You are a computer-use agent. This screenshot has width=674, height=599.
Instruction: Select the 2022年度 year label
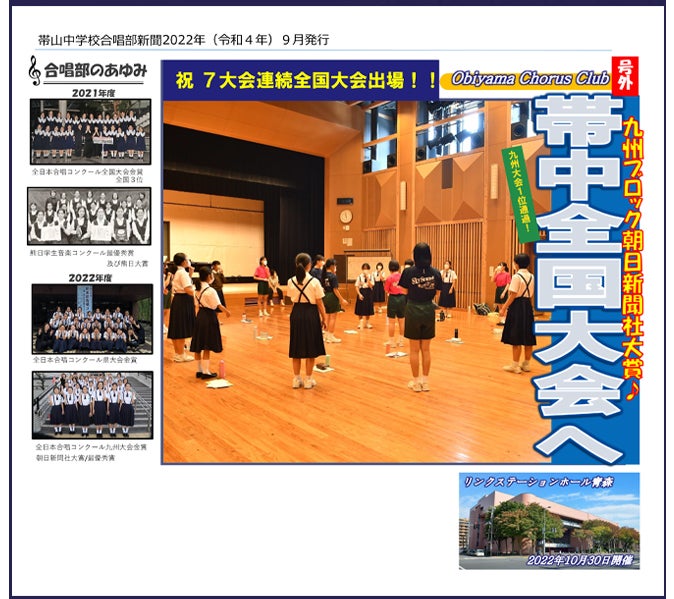coord(90,277)
